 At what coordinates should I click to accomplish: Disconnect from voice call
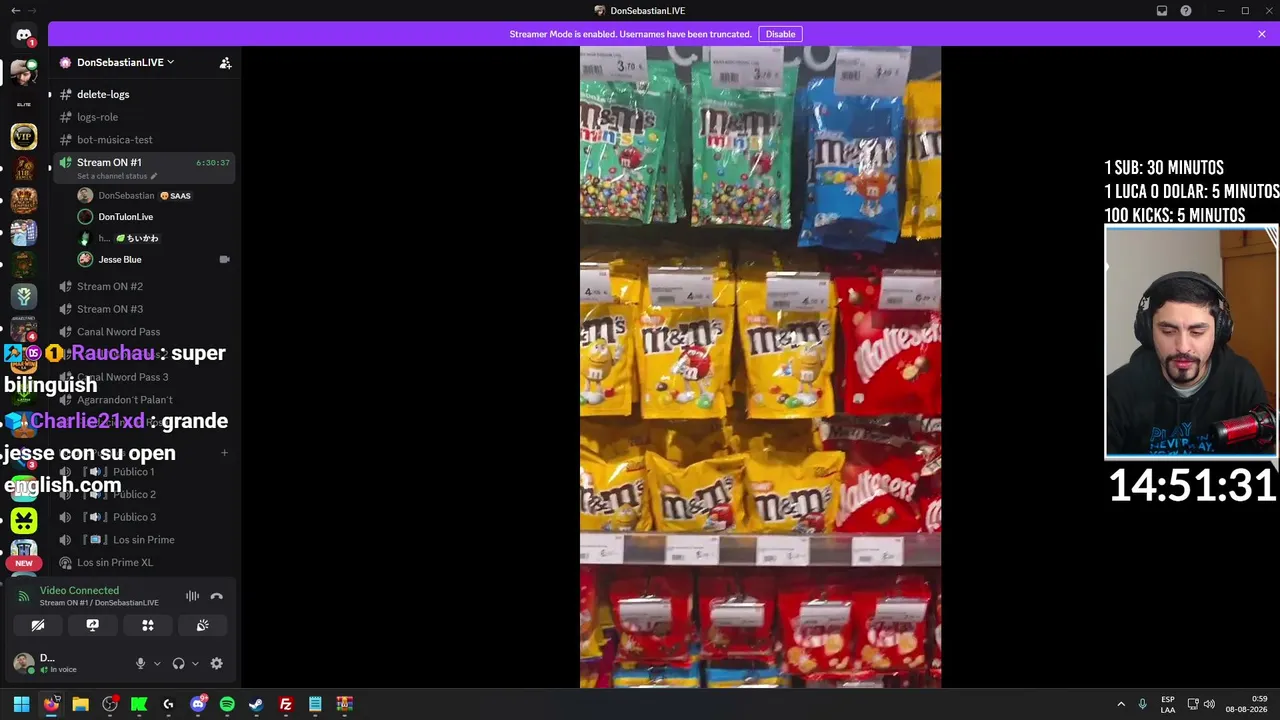coord(217,597)
